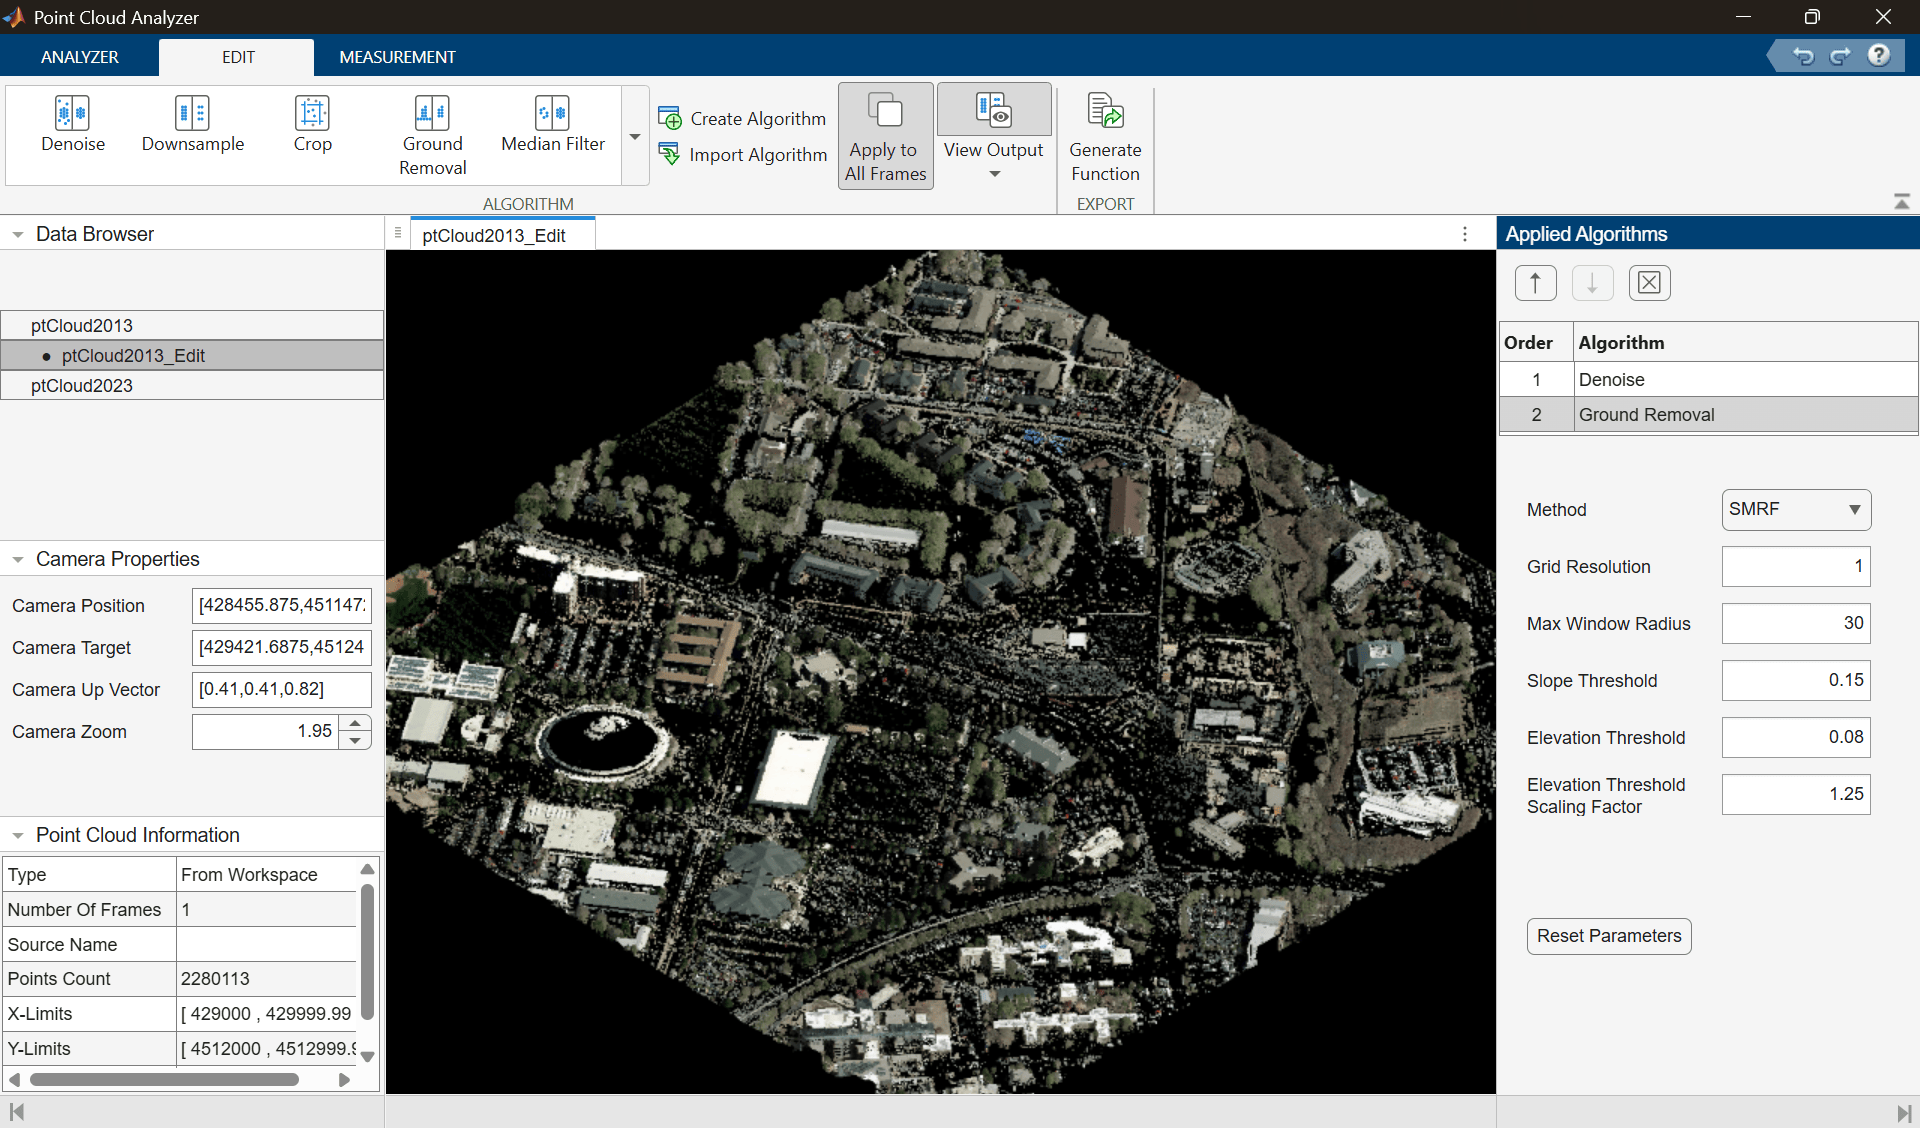Decrease Camera Zoom with down stepper

click(x=356, y=740)
